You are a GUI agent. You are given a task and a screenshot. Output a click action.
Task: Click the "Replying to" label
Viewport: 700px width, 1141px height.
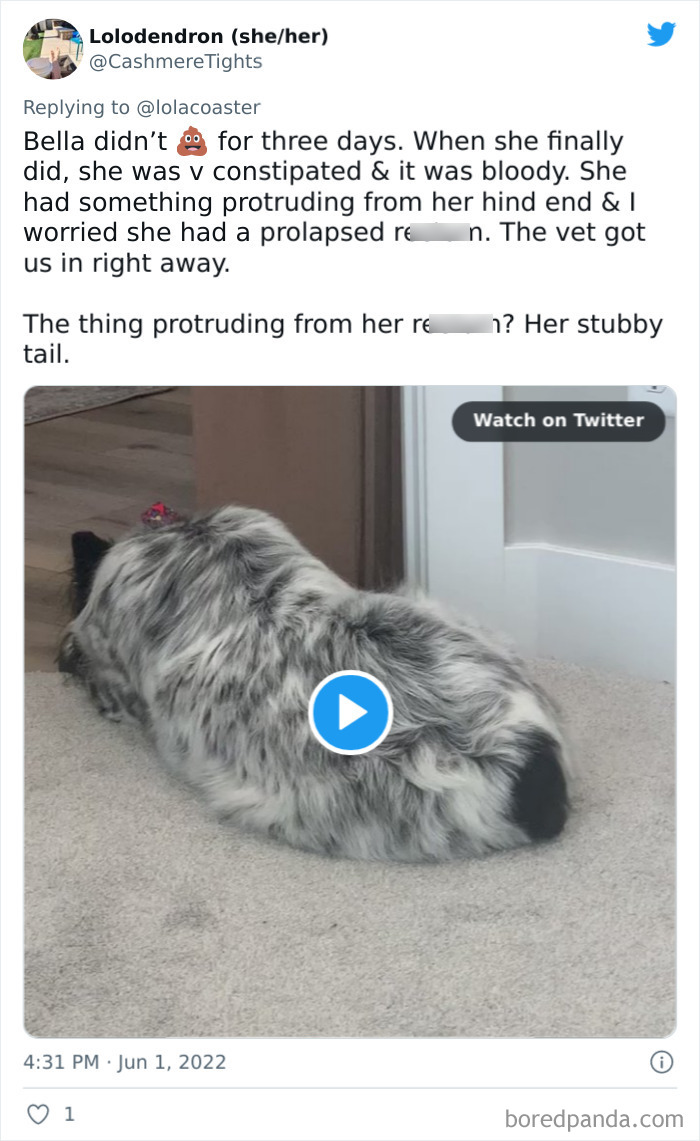(x=76, y=108)
